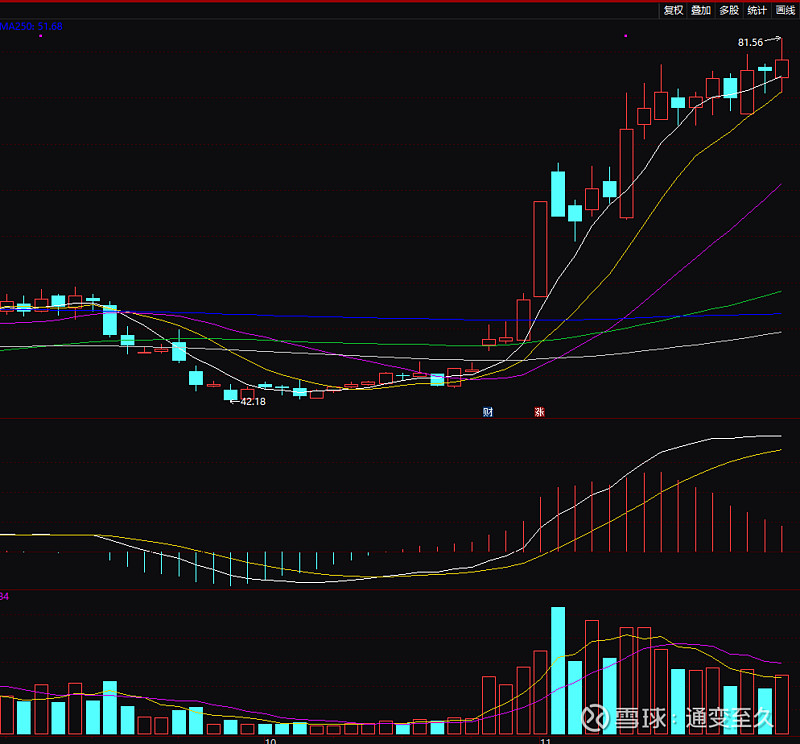Screen dimensions: 800x744
Task: Select the month 10 label on time axis
Action: coord(270,741)
